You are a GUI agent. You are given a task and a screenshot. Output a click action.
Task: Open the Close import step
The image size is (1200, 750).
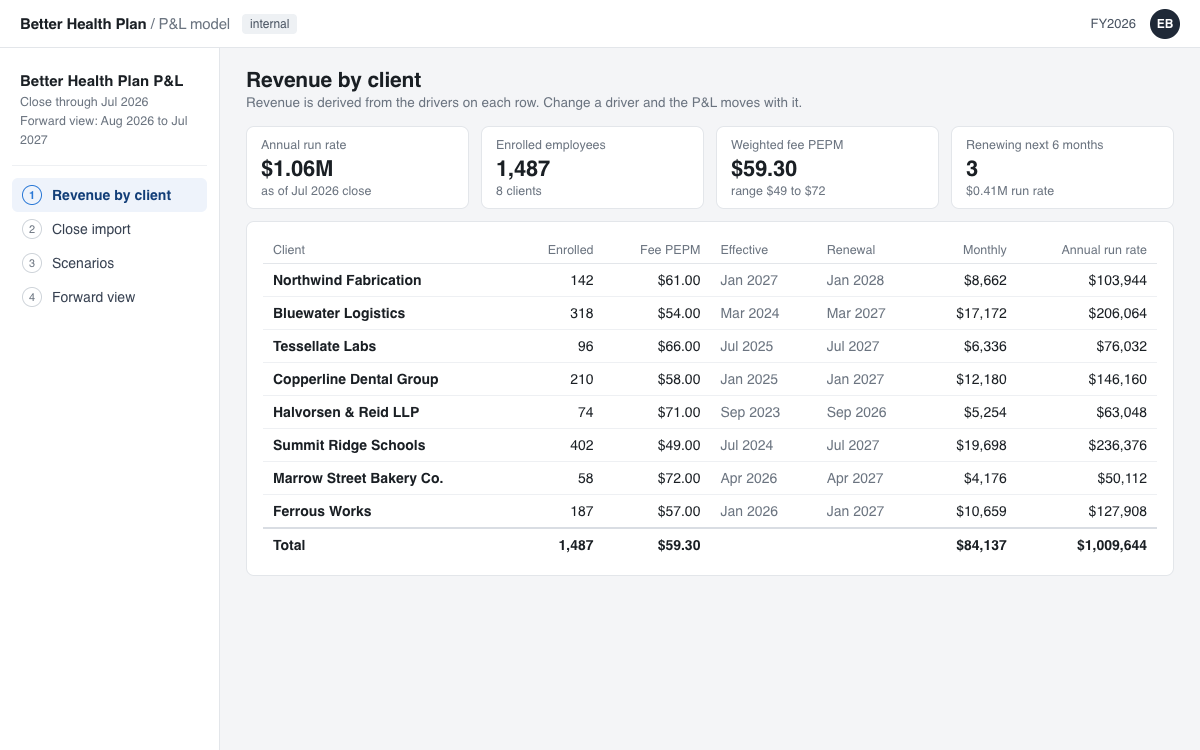coord(110,229)
